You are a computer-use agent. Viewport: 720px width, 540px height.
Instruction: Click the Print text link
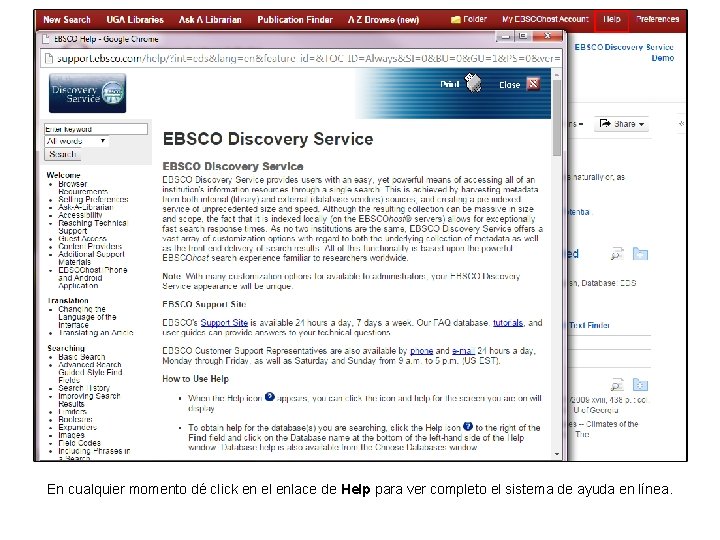click(x=450, y=84)
